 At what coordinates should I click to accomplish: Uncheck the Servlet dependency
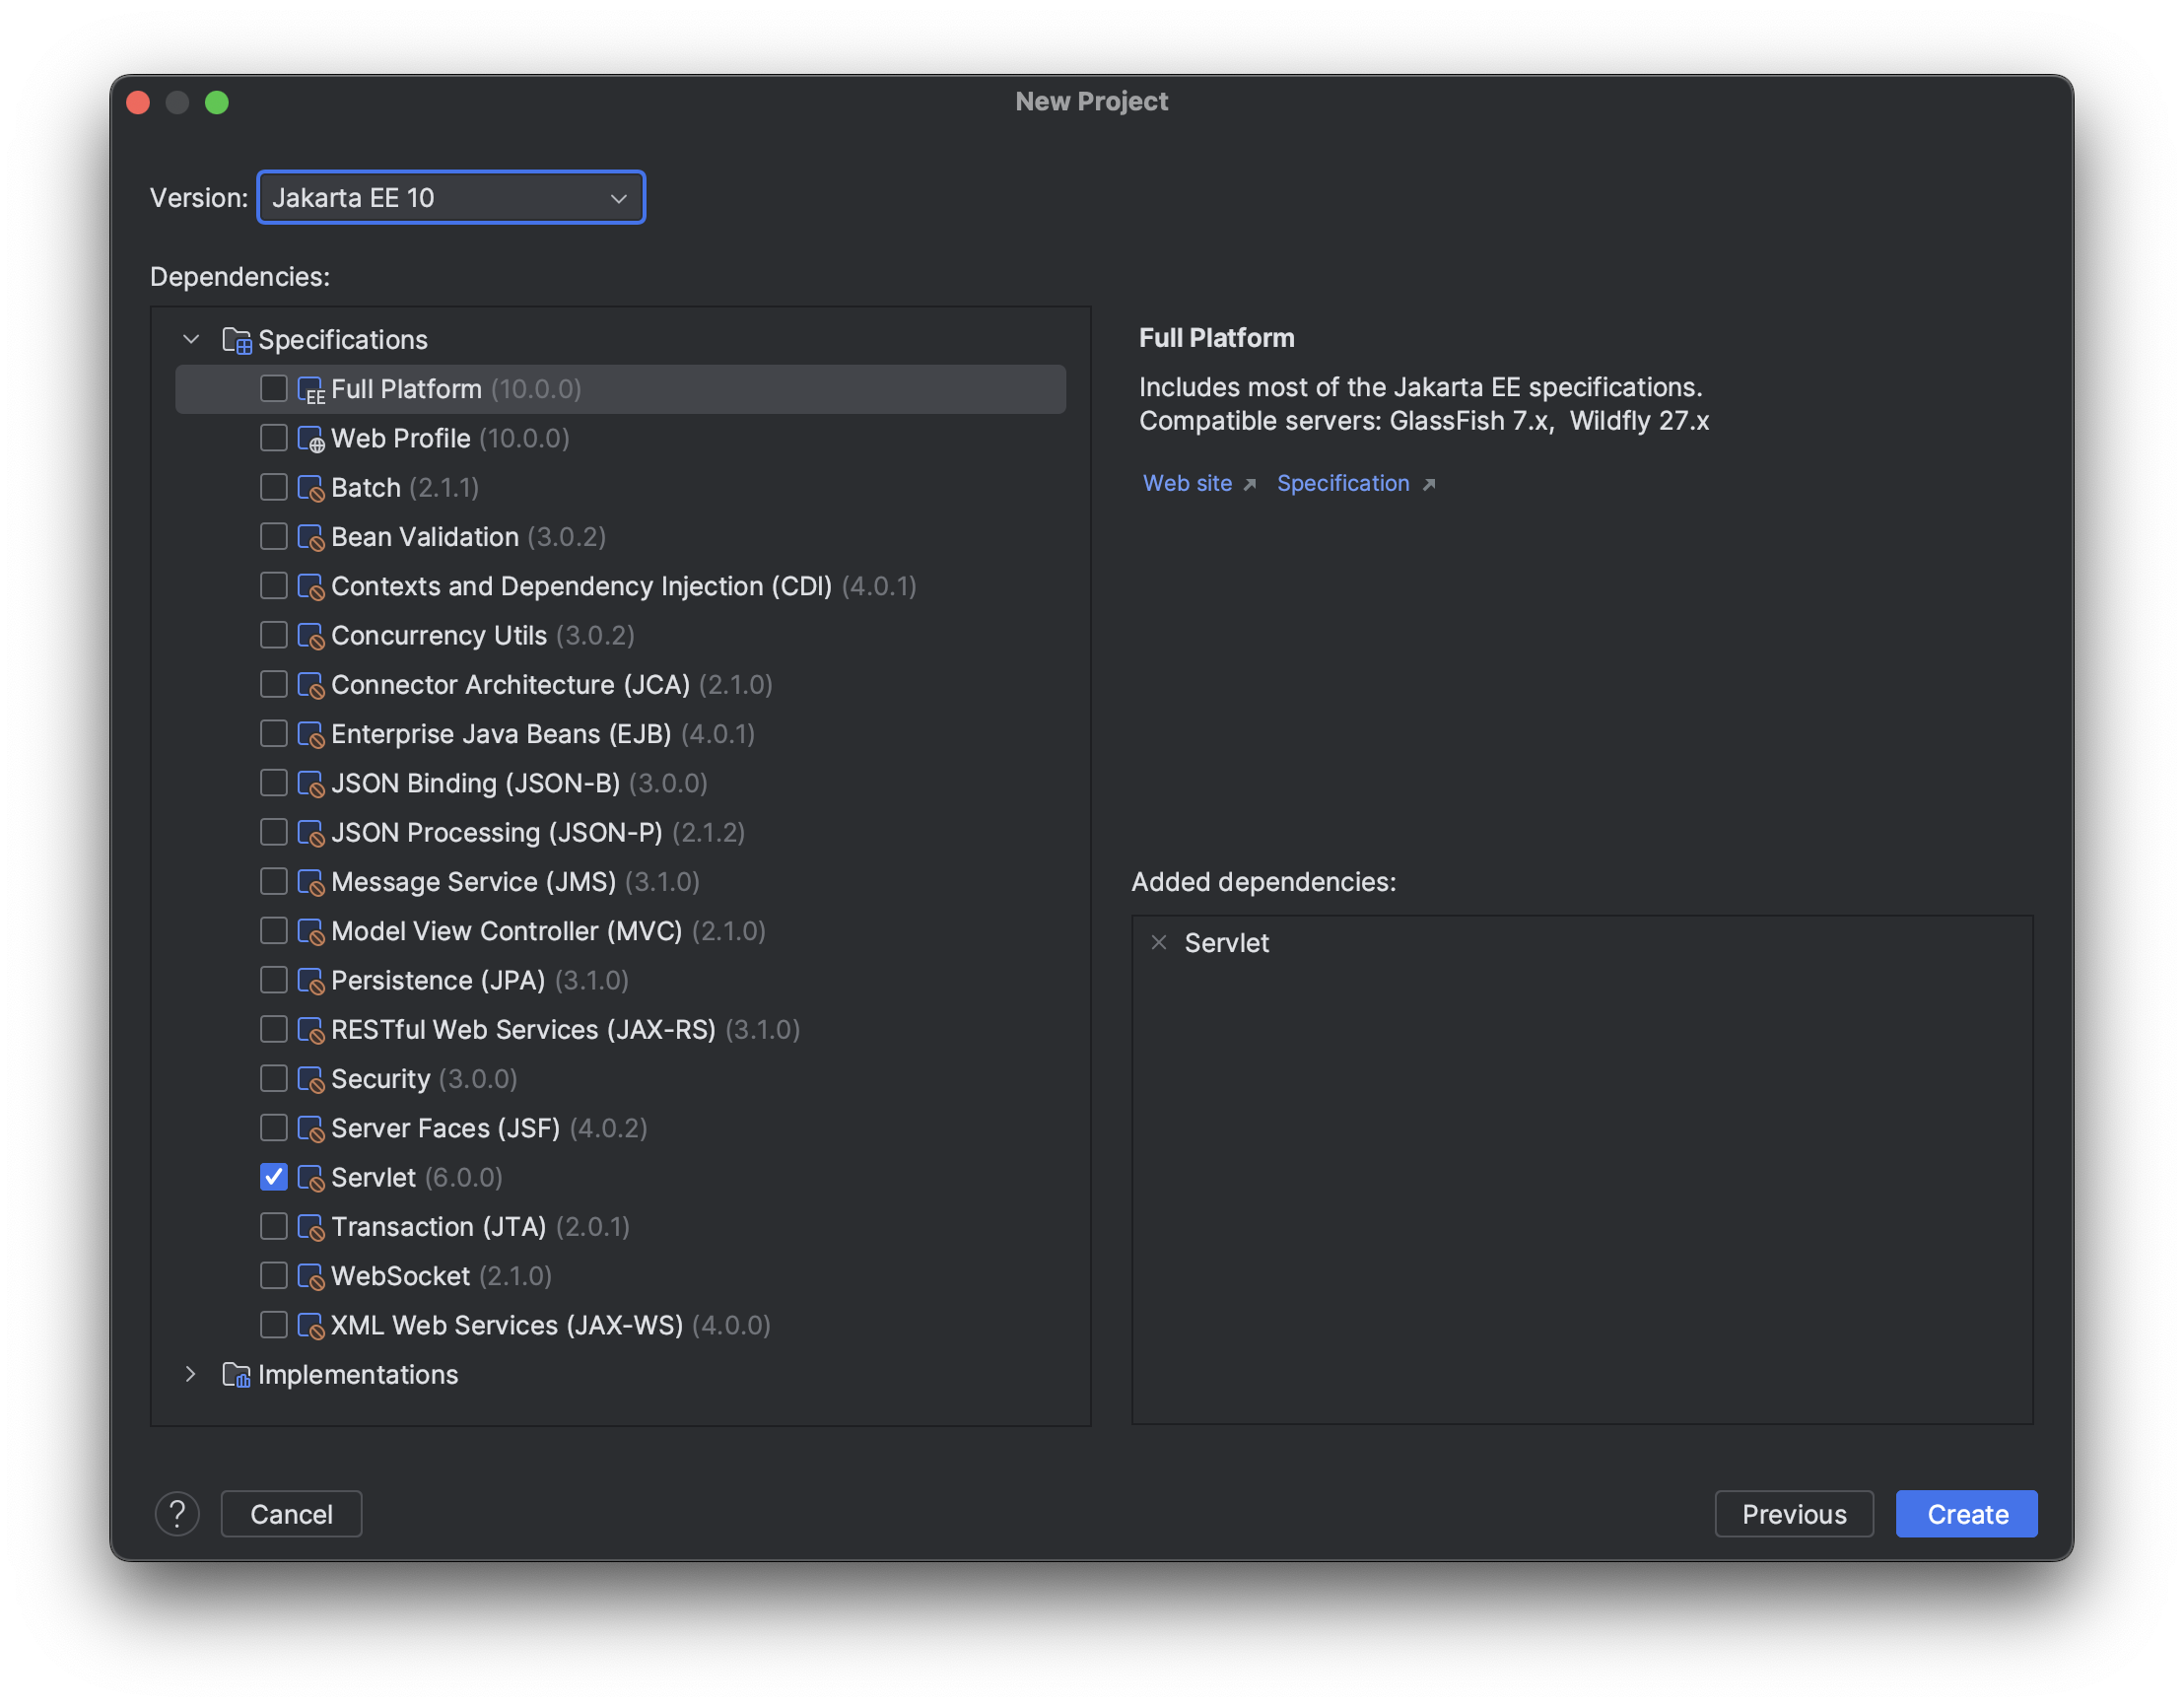click(x=273, y=1177)
